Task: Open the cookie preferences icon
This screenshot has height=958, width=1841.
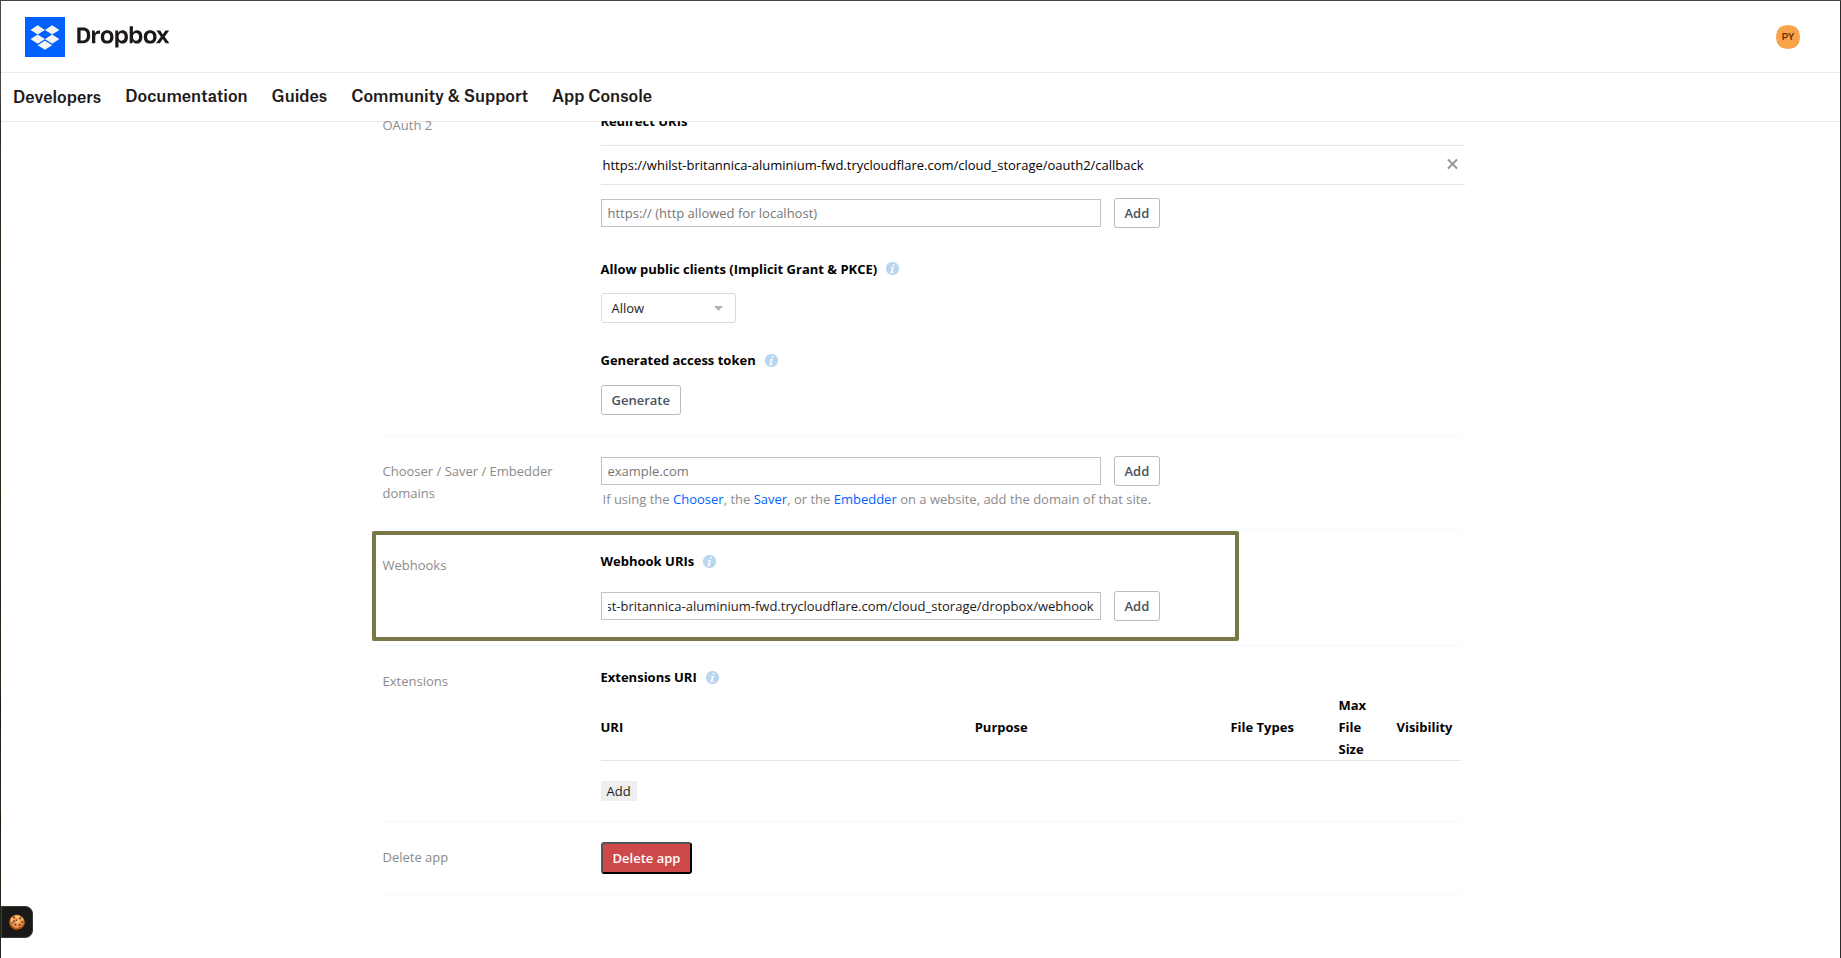Action: tap(17, 922)
